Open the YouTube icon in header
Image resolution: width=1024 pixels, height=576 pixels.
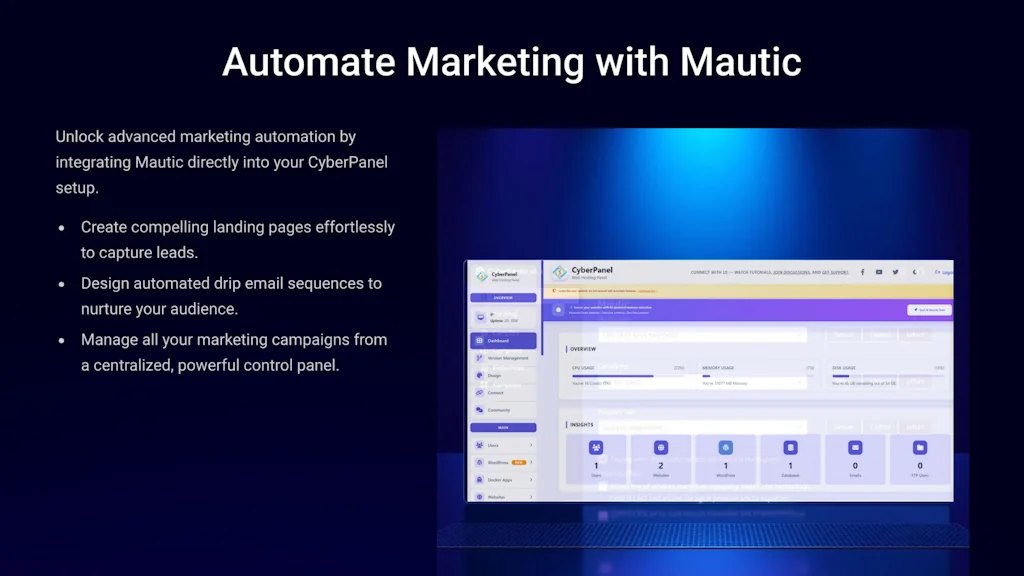tap(879, 272)
